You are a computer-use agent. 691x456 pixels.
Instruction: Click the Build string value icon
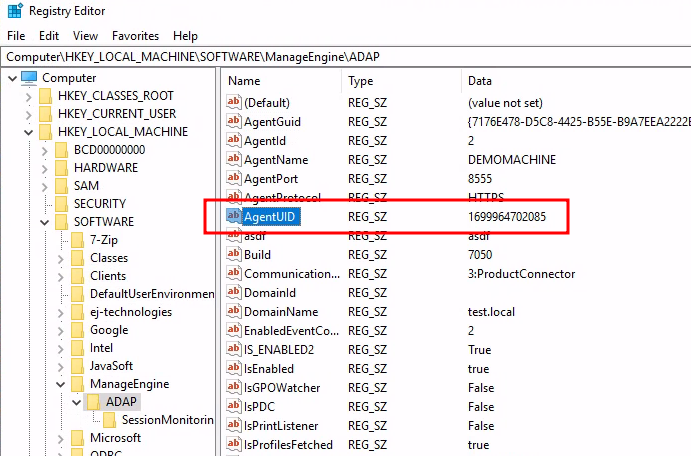tap(234, 254)
